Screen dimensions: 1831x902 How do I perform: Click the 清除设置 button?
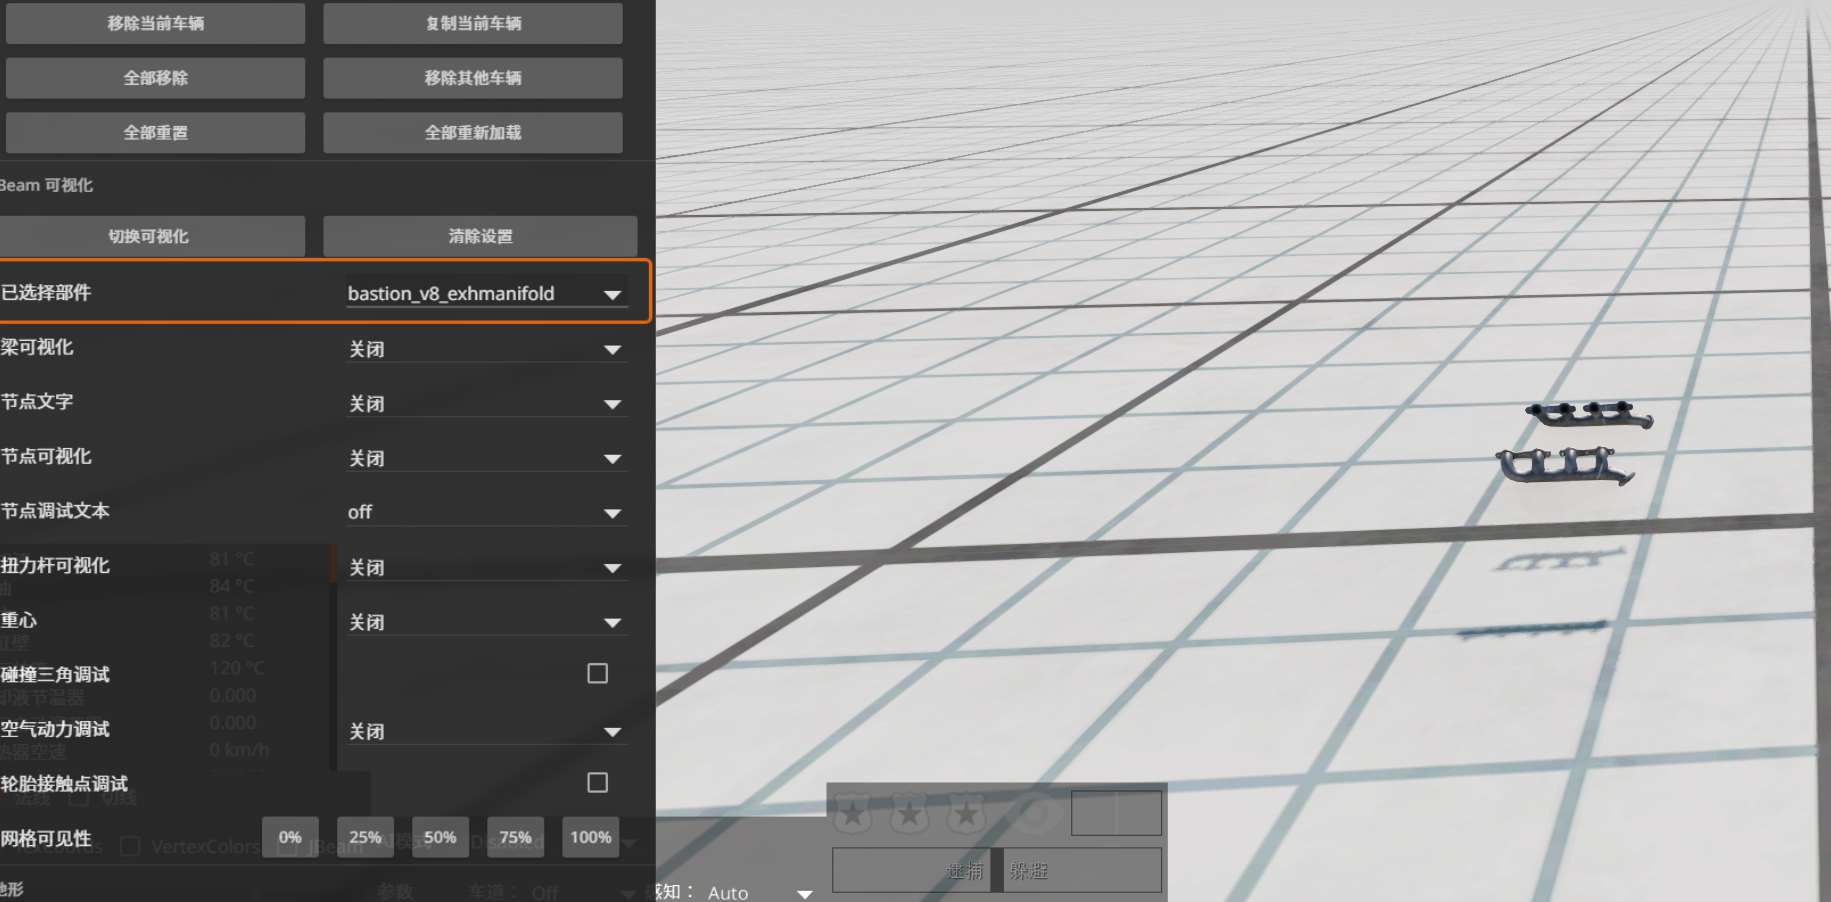click(480, 236)
